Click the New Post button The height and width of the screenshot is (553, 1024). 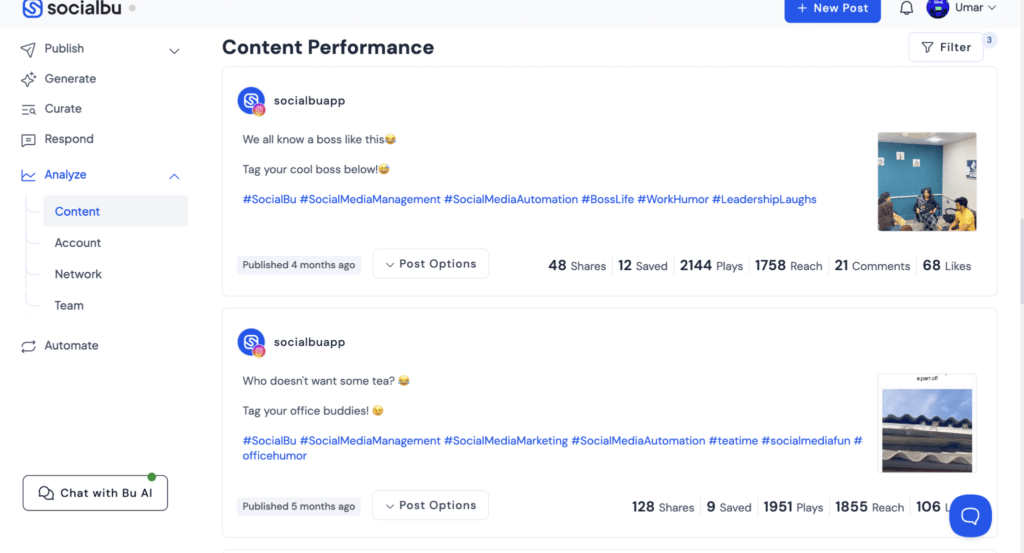click(832, 9)
